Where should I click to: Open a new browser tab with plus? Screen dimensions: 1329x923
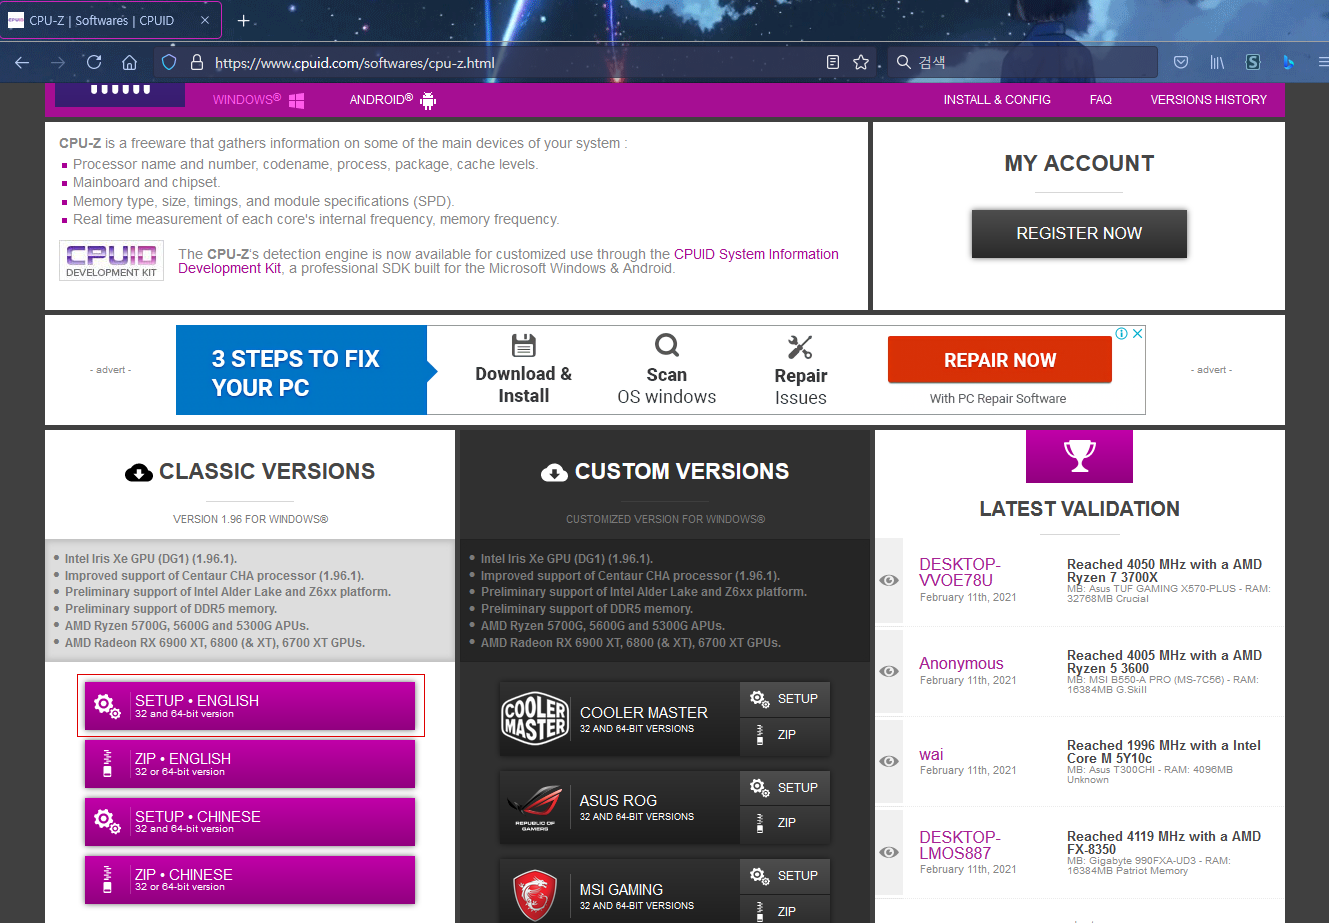[x=244, y=20]
